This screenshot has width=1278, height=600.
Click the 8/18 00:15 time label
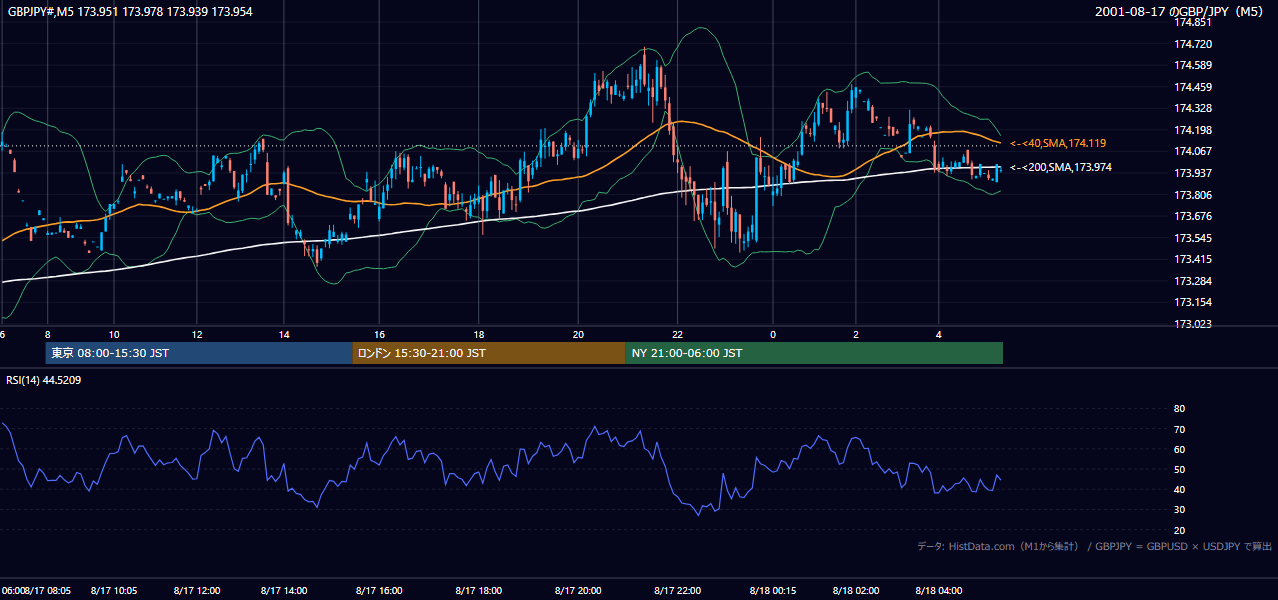pos(772,591)
